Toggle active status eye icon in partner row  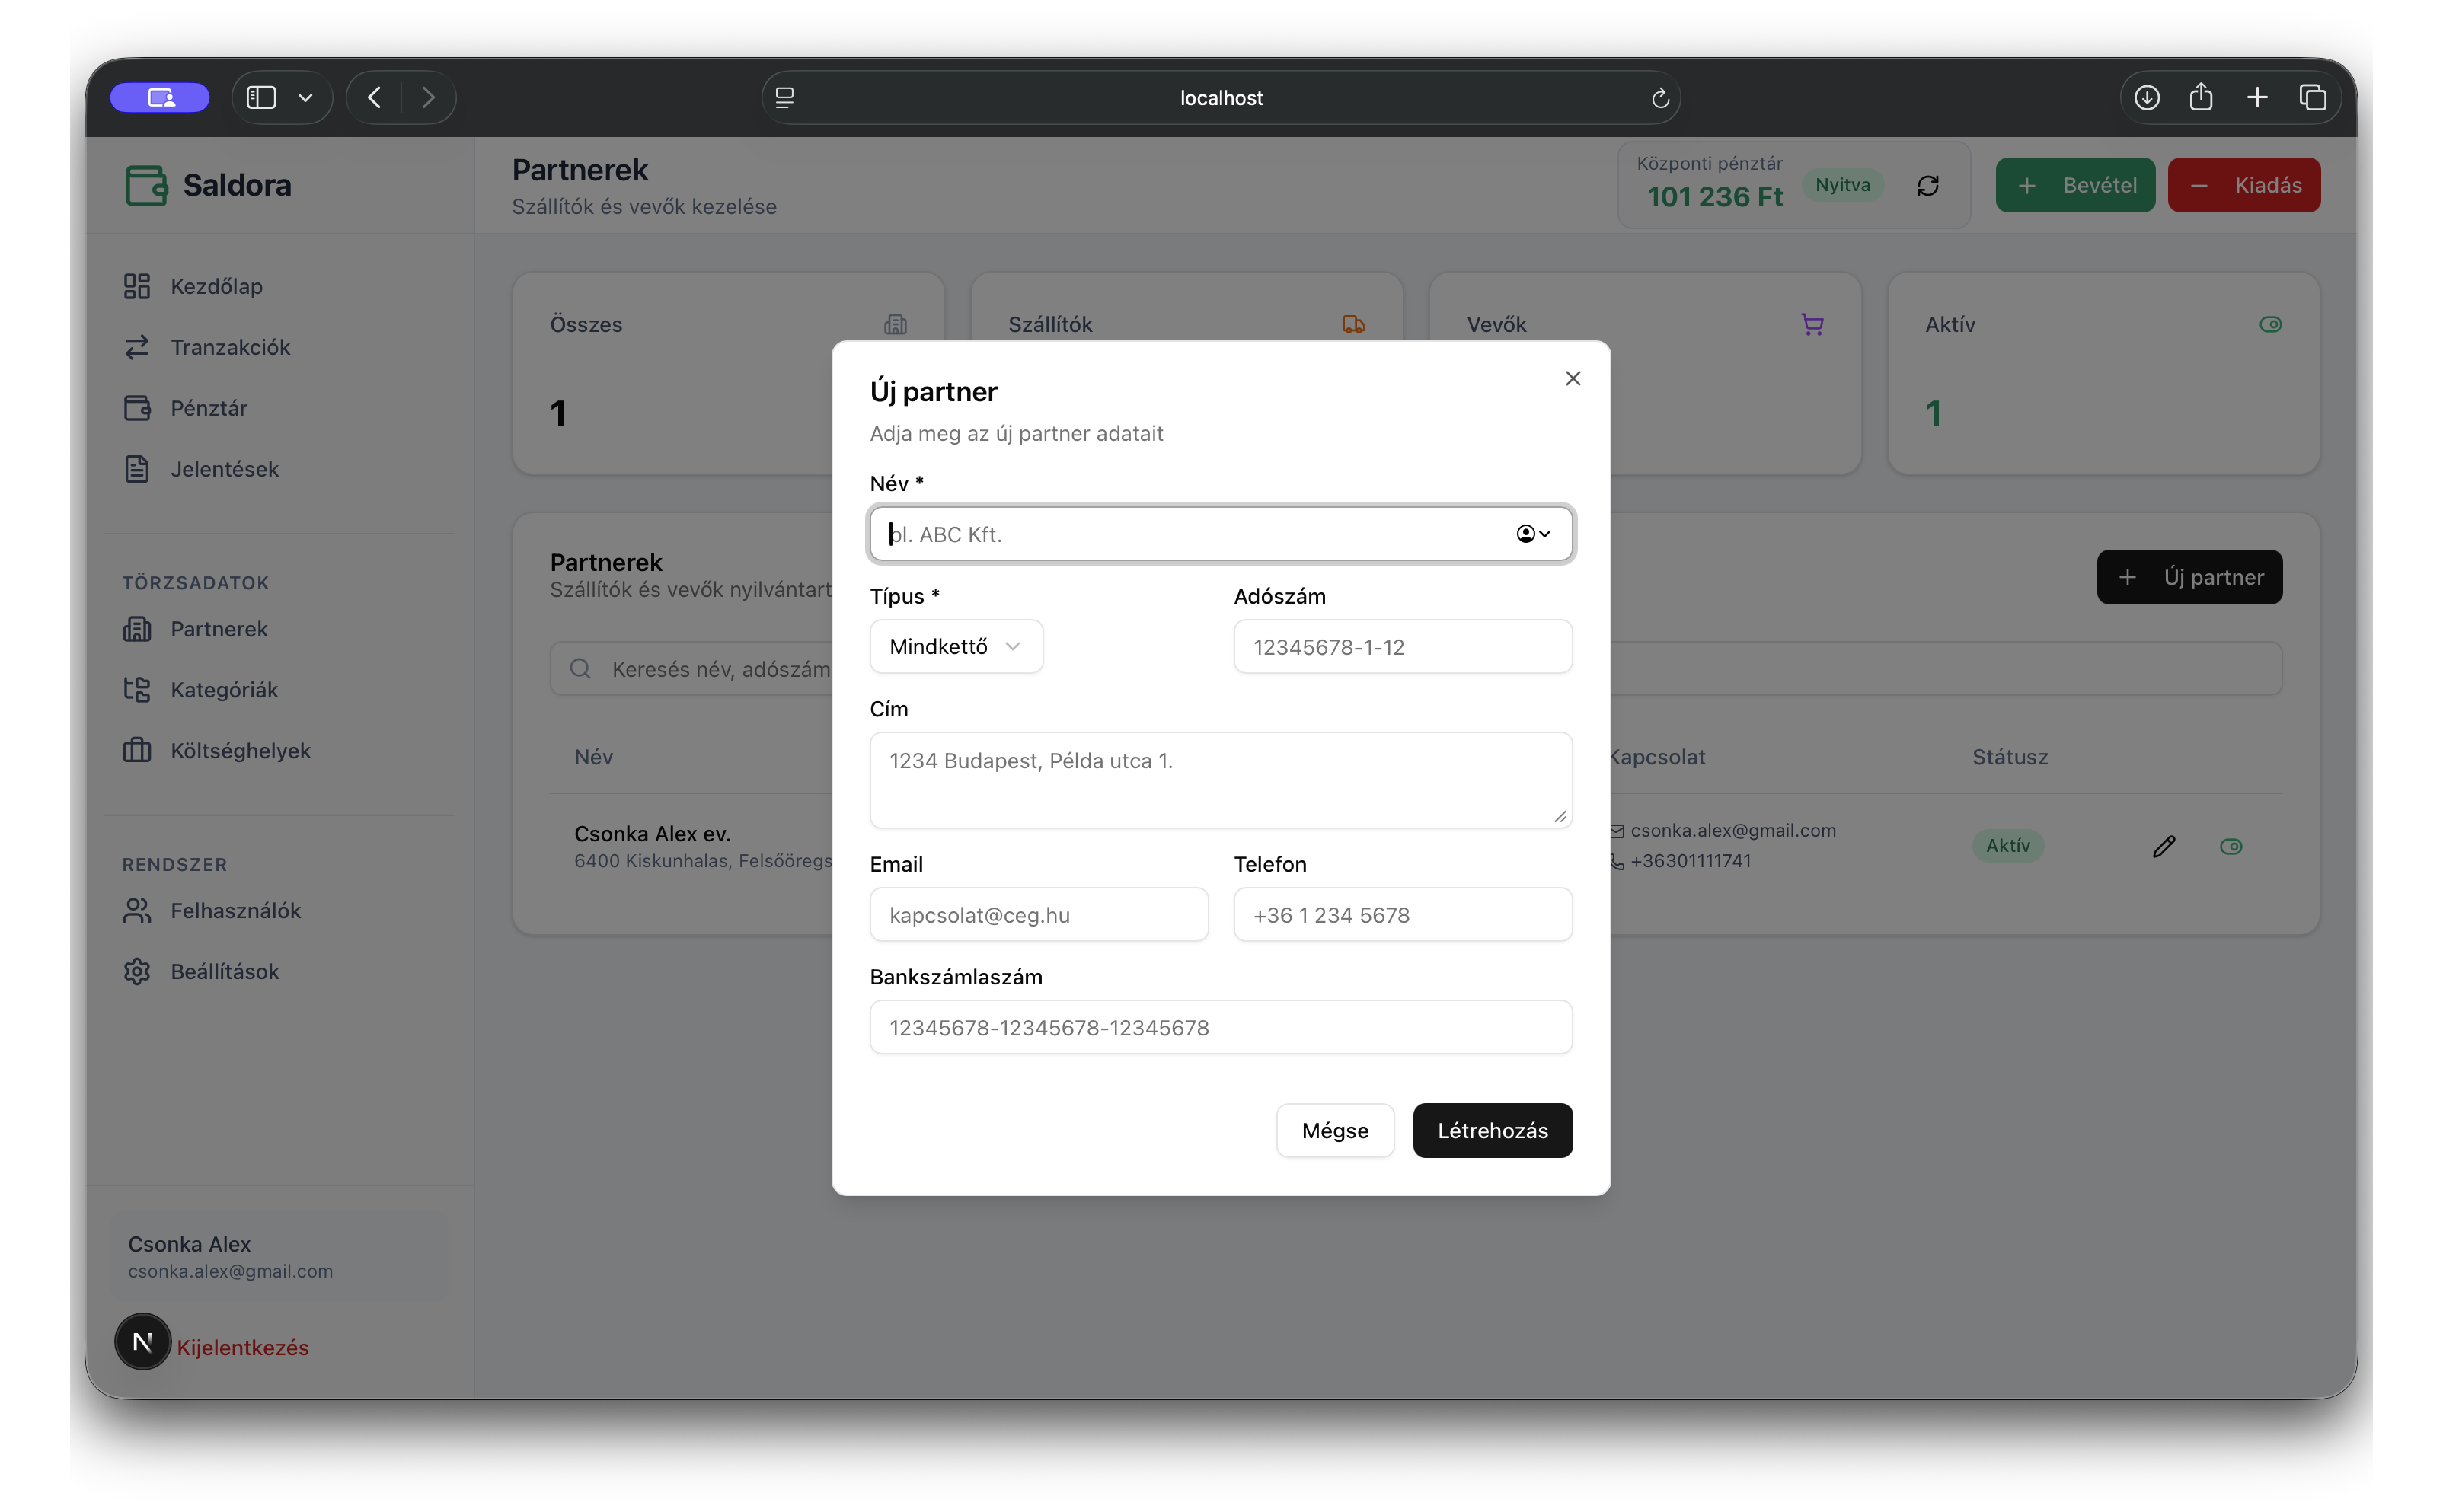pos(2230,847)
